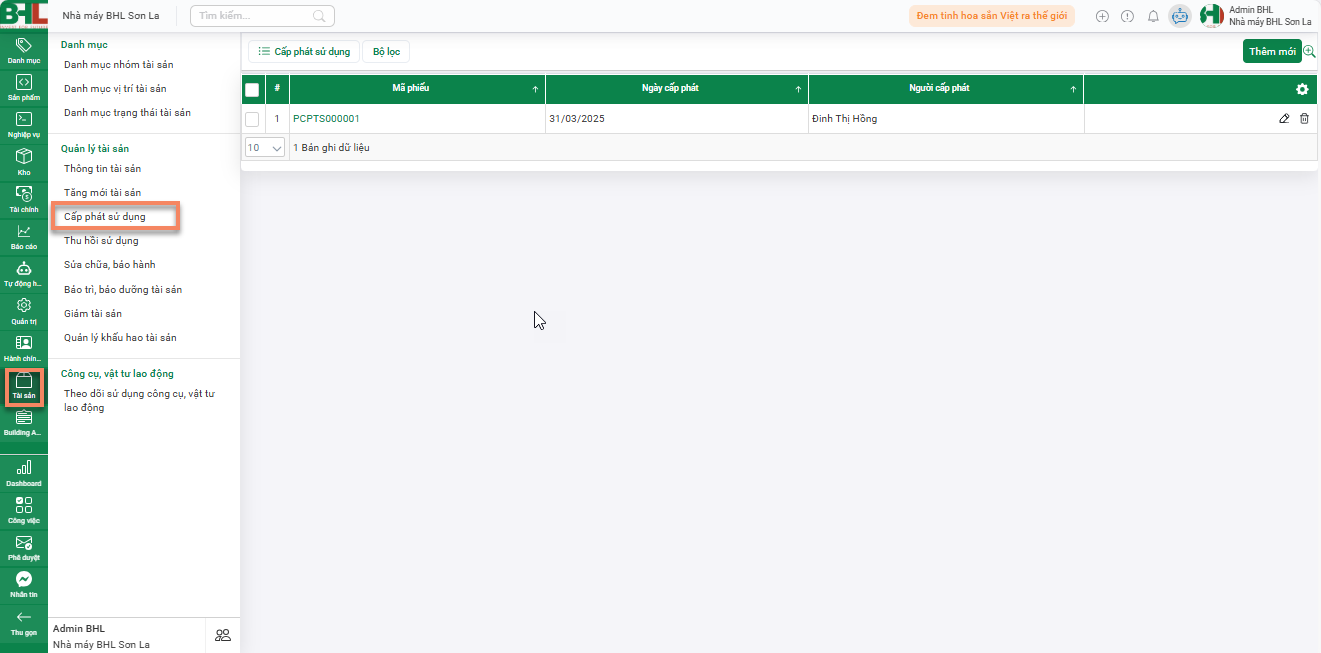This screenshot has height=653, width=1321.
Task: Open Giảm tài sản
Action: pos(93,314)
